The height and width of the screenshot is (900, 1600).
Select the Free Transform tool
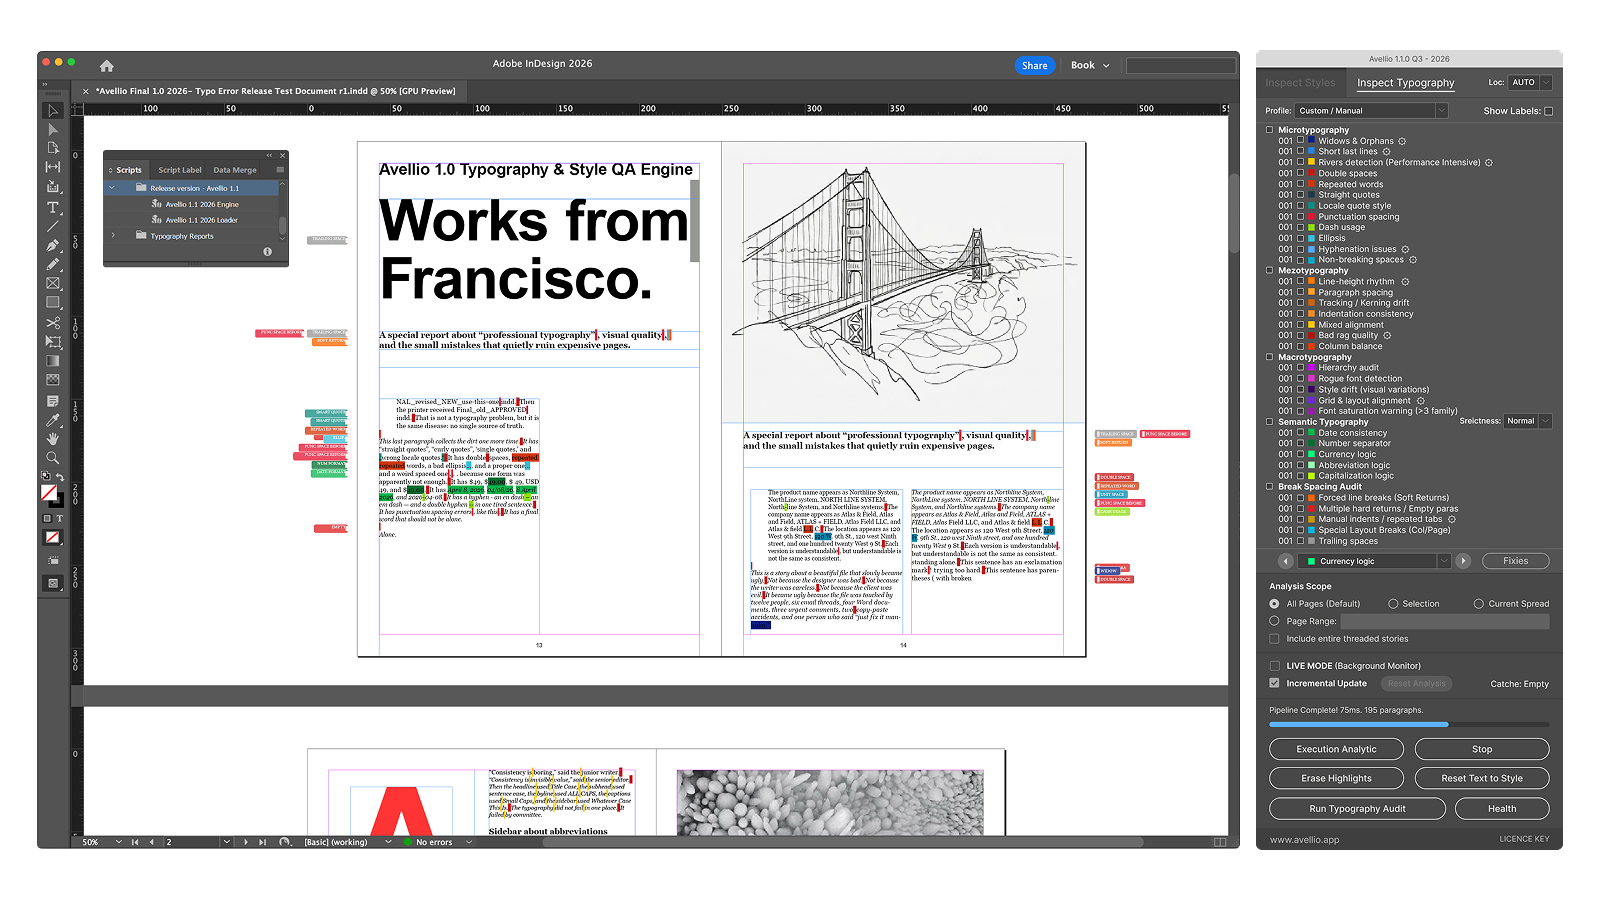[53, 342]
